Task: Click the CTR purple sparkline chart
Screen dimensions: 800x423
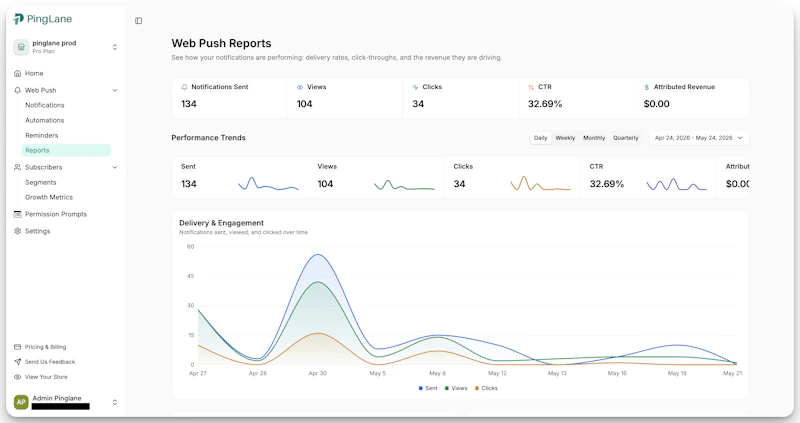Action: [677, 184]
